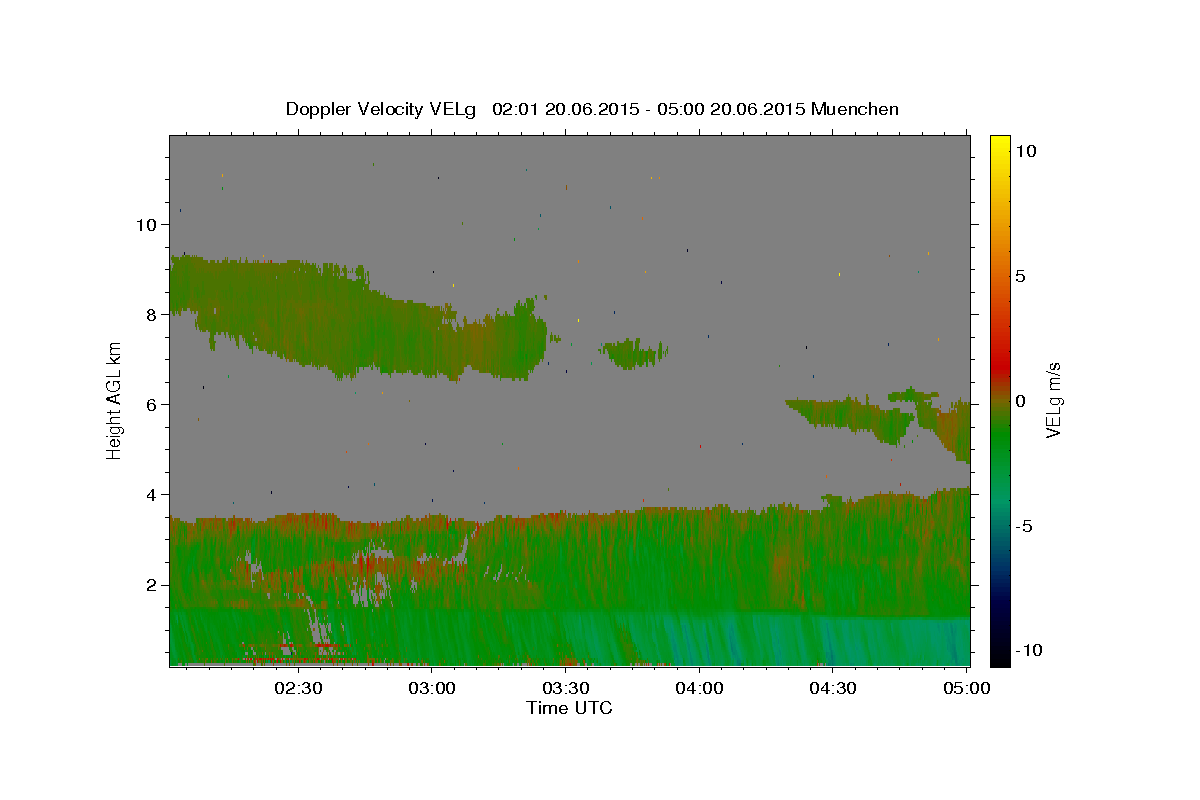This screenshot has width=1200, height=800.
Task: Click the 'Height AGL km' axis title
Action: point(115,401)
